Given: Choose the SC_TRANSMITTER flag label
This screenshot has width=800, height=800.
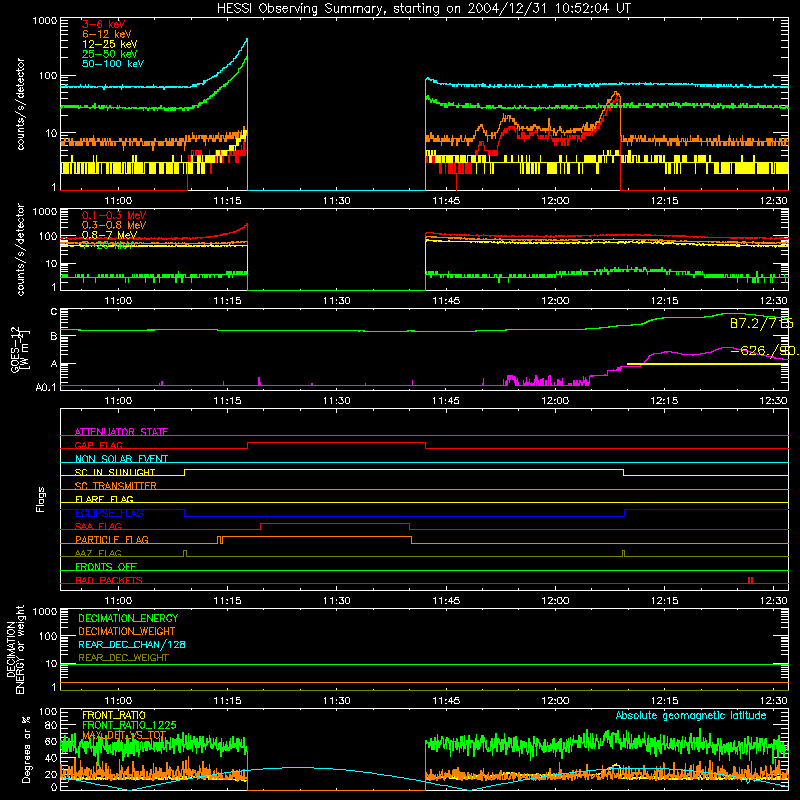Looking at the screenshot, I should tap(116, 486).
